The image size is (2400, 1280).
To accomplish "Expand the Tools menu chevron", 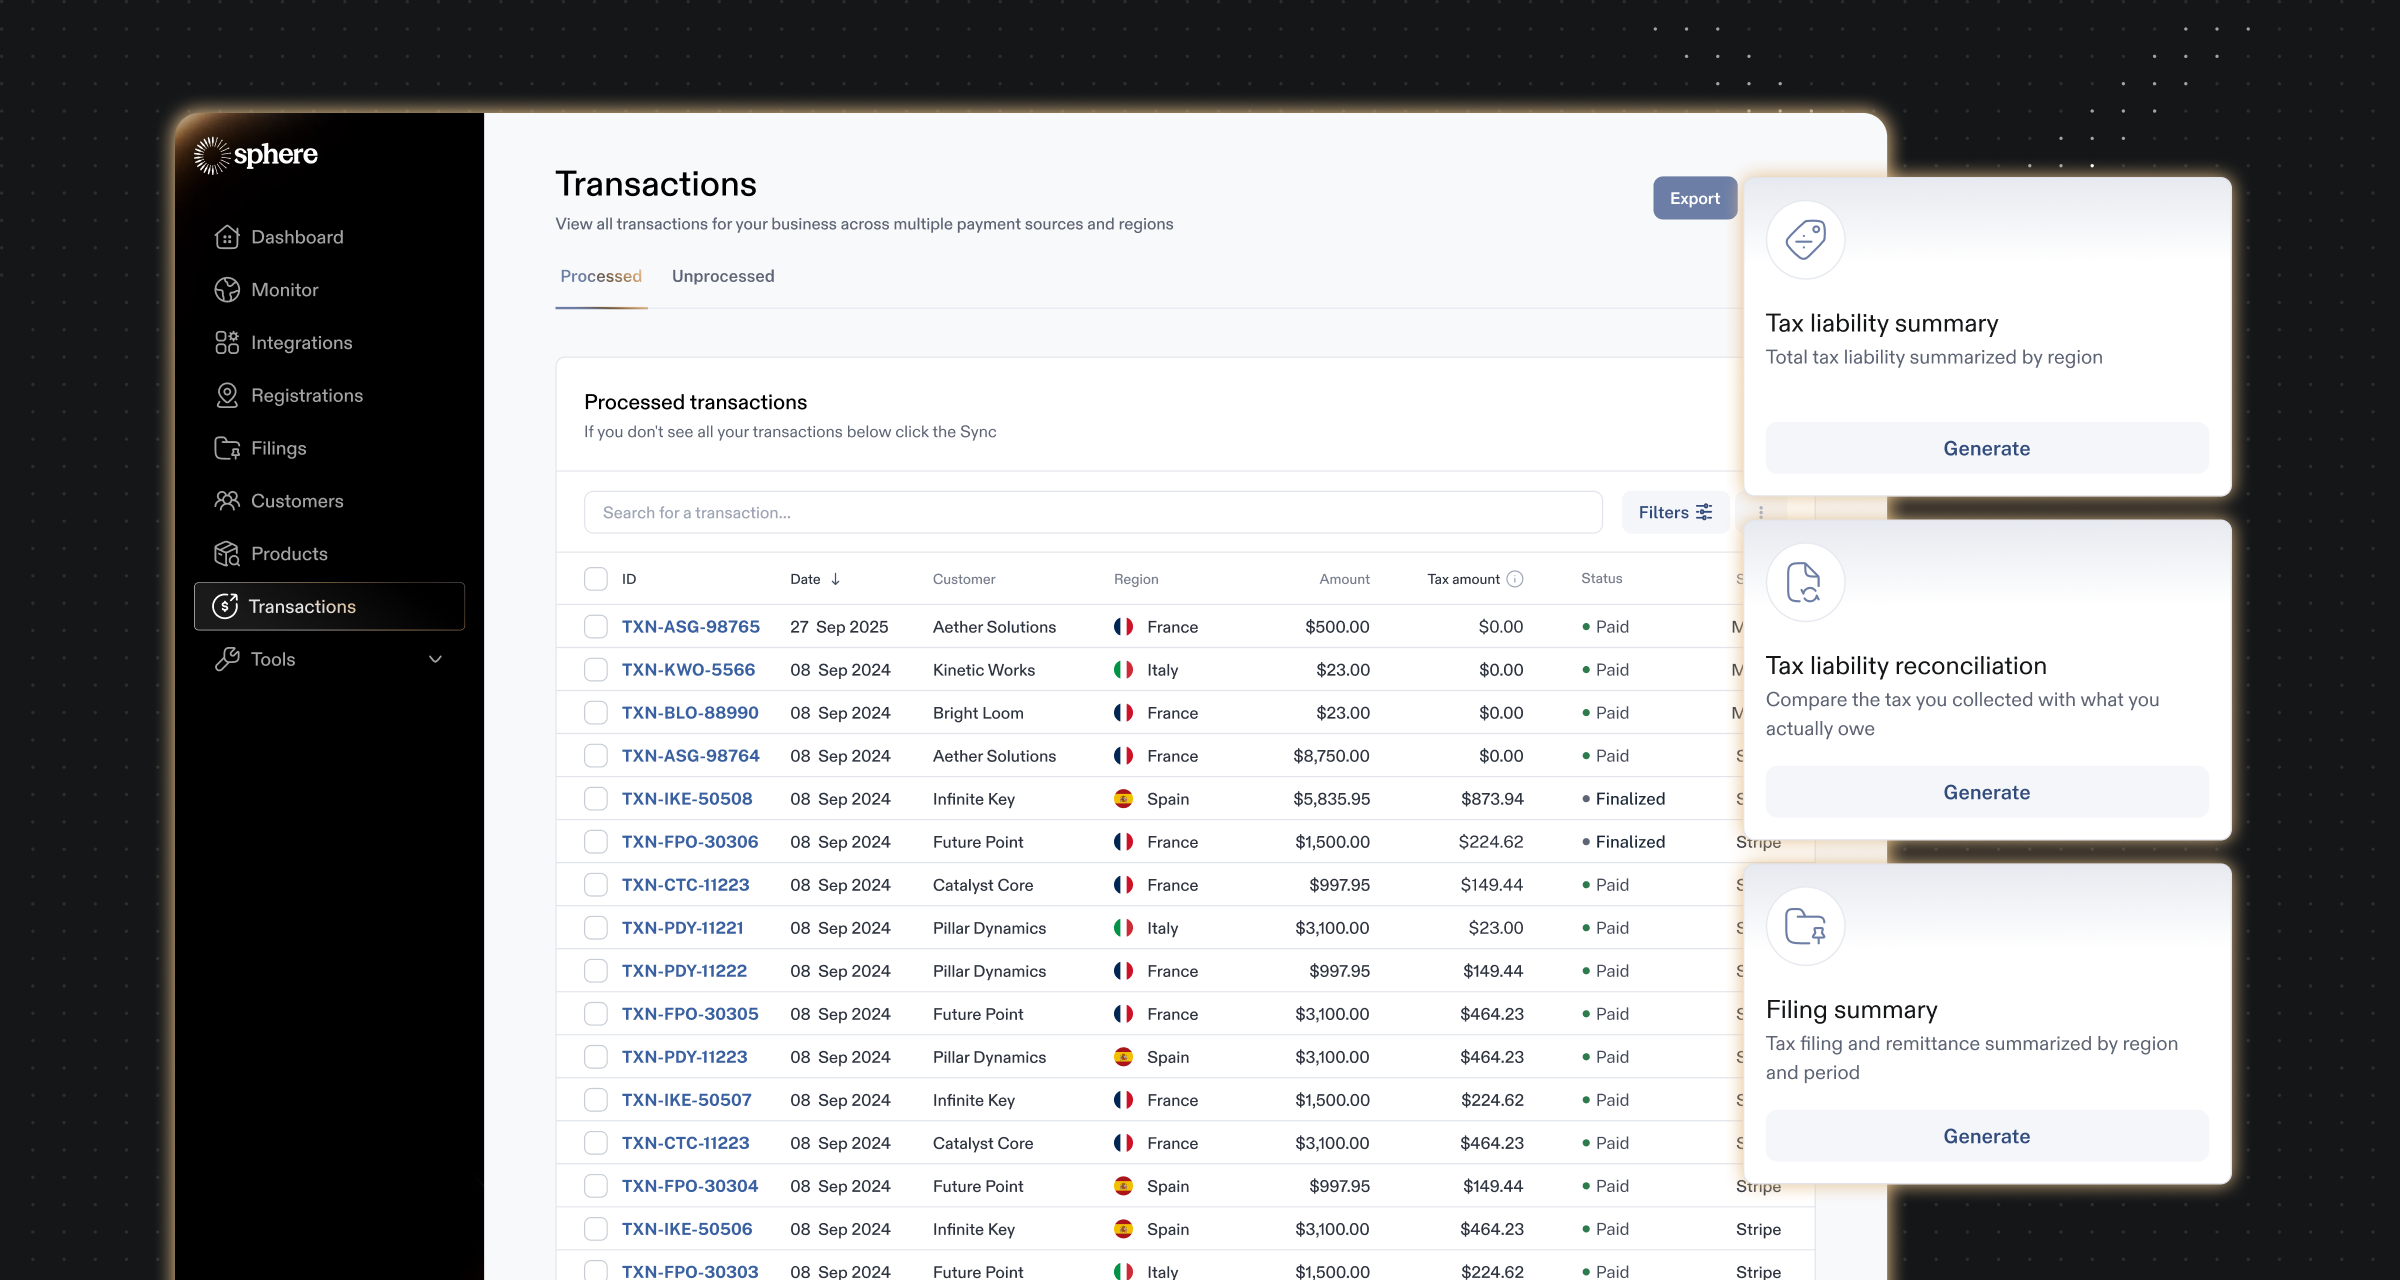I will pos(435,660).
